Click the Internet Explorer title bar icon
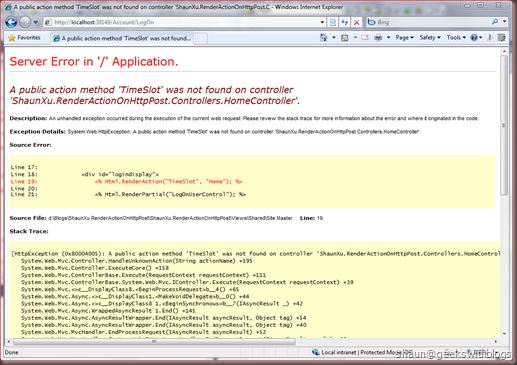This screenshot has width=517, height=365. (8, 7)
